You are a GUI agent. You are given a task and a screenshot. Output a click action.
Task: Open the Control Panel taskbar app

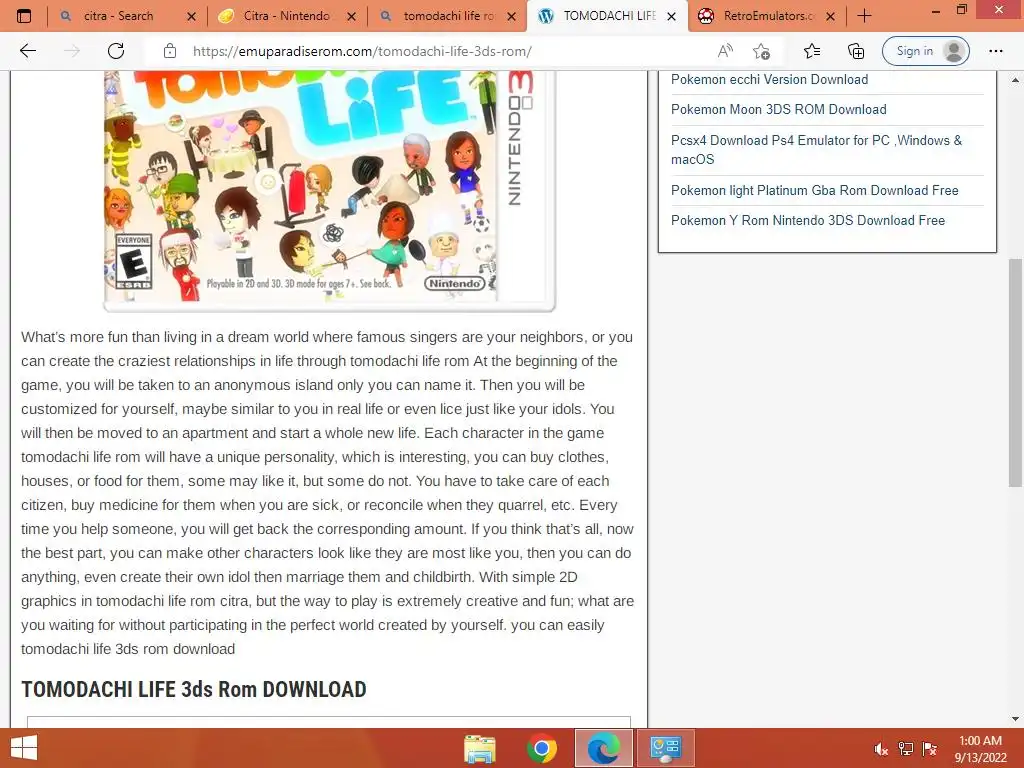665,748
